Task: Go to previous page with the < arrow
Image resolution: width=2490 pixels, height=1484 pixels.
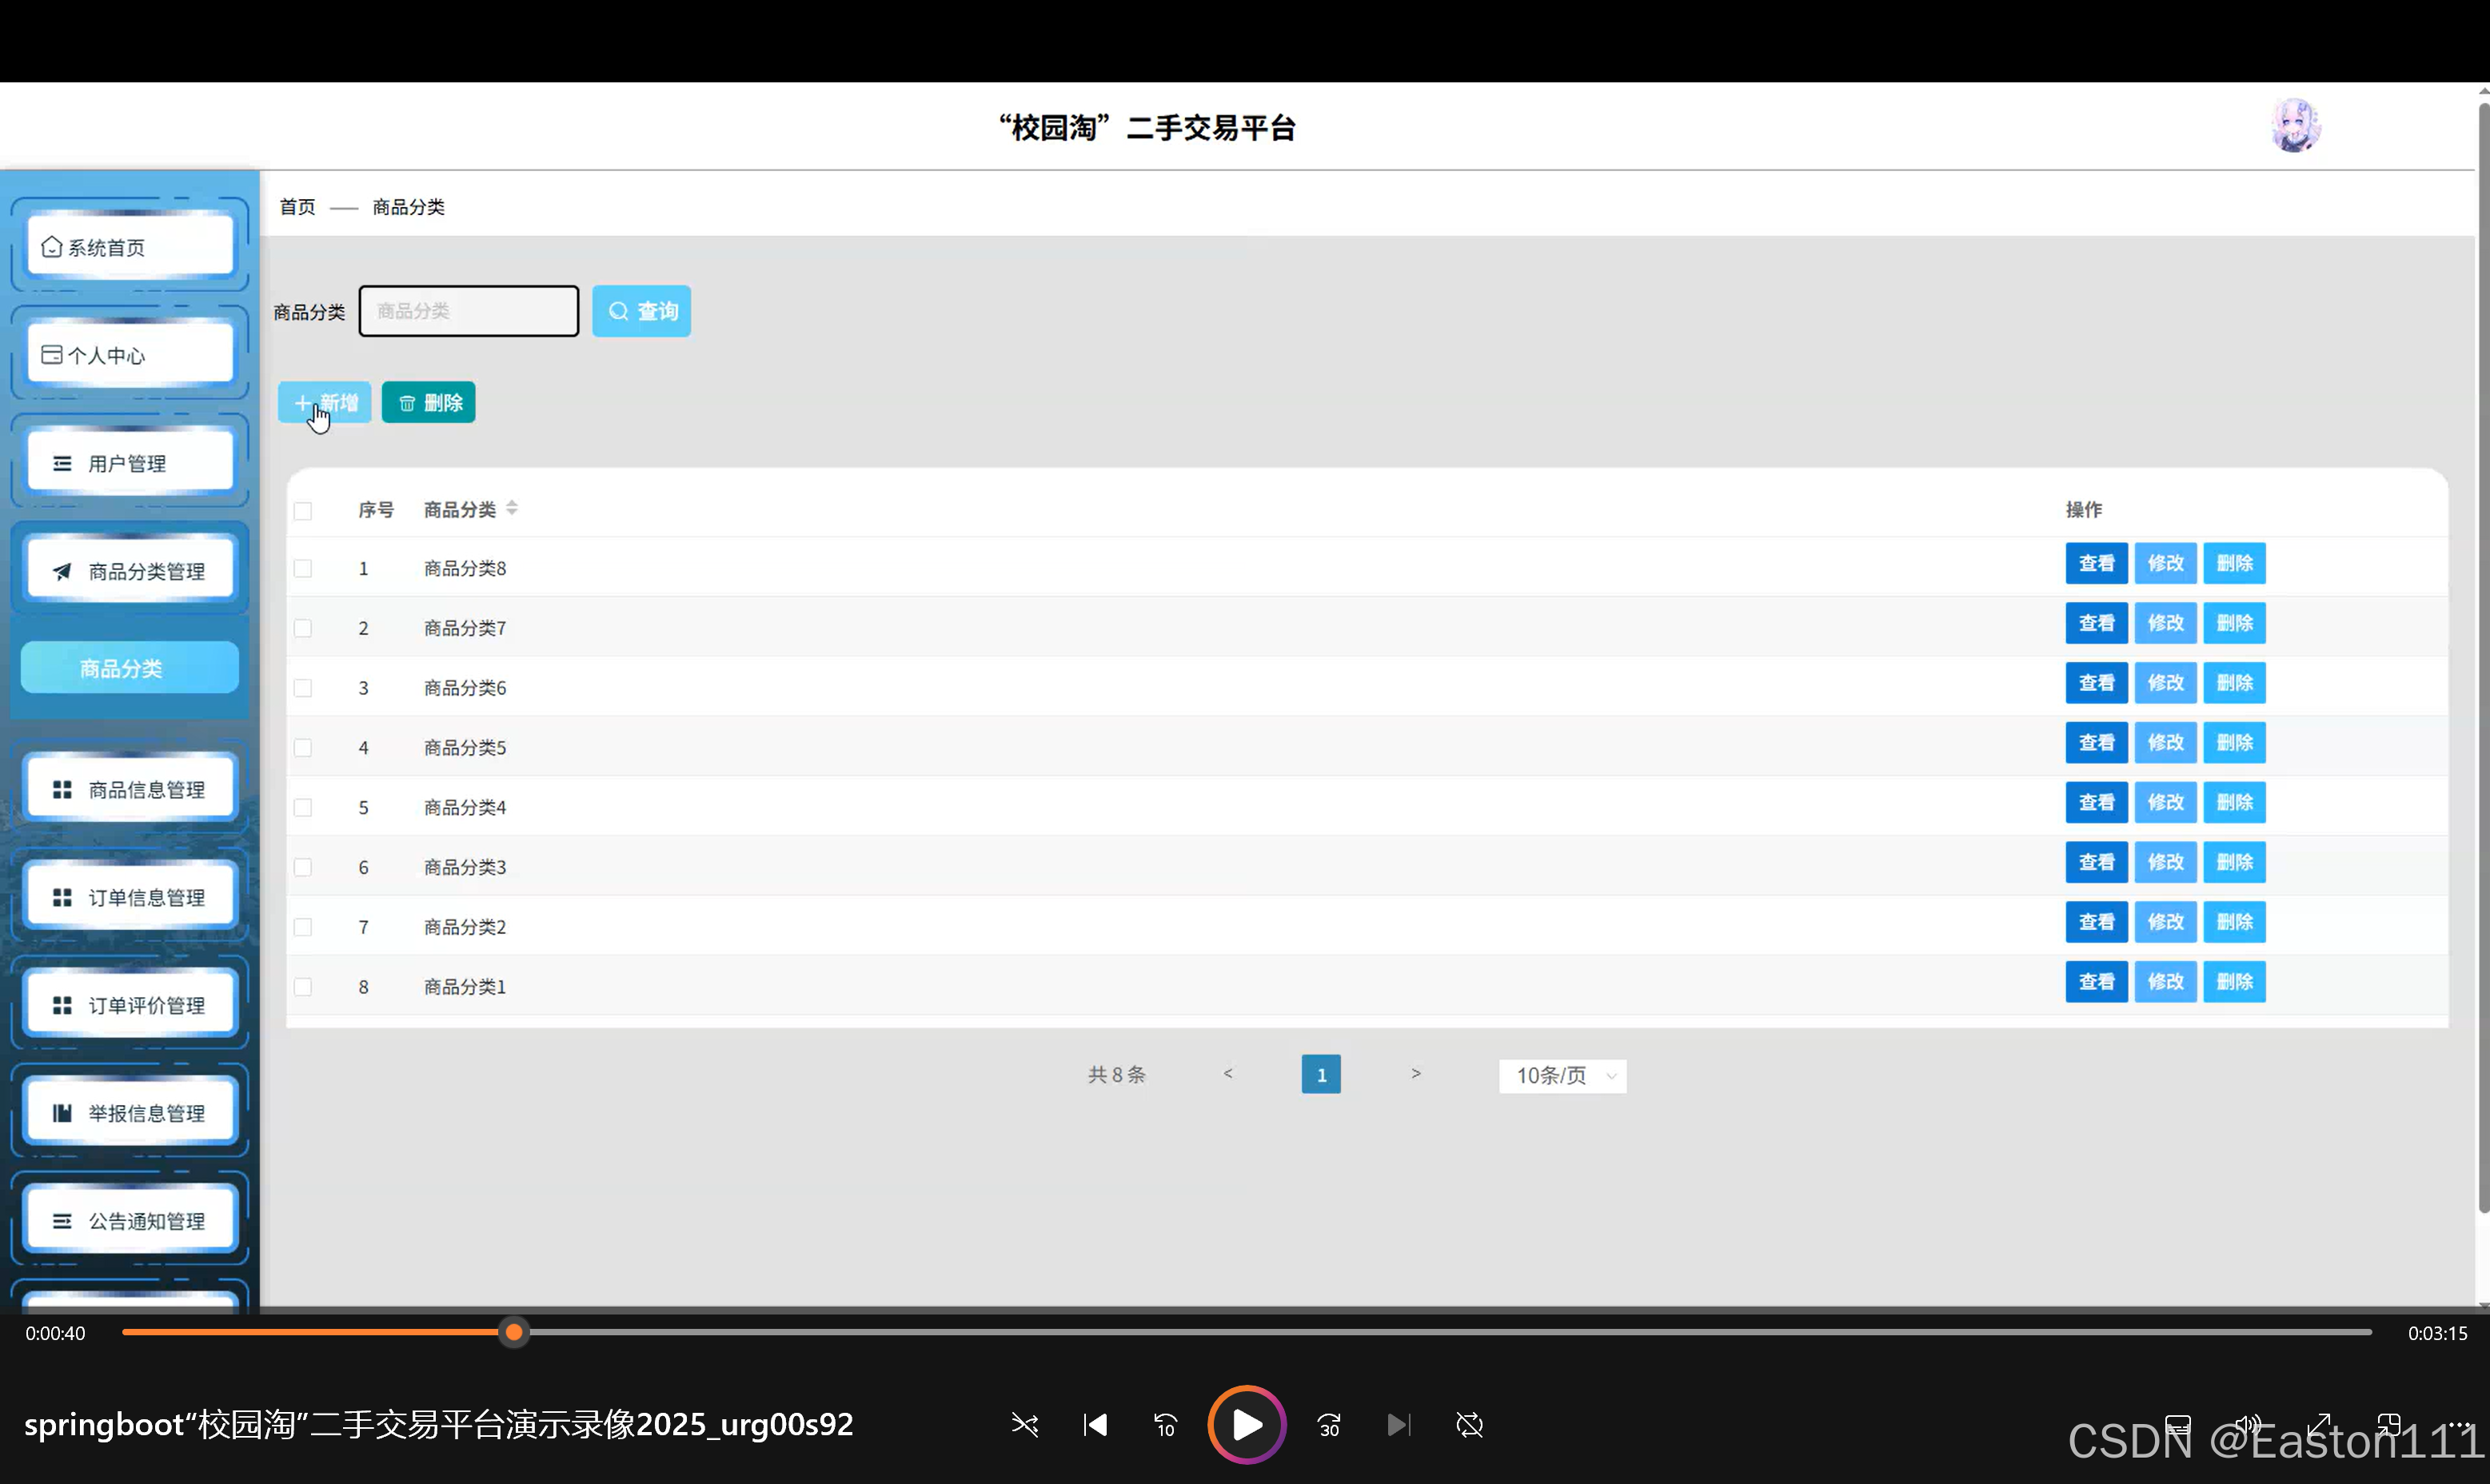Action: pos(1228,1073)
